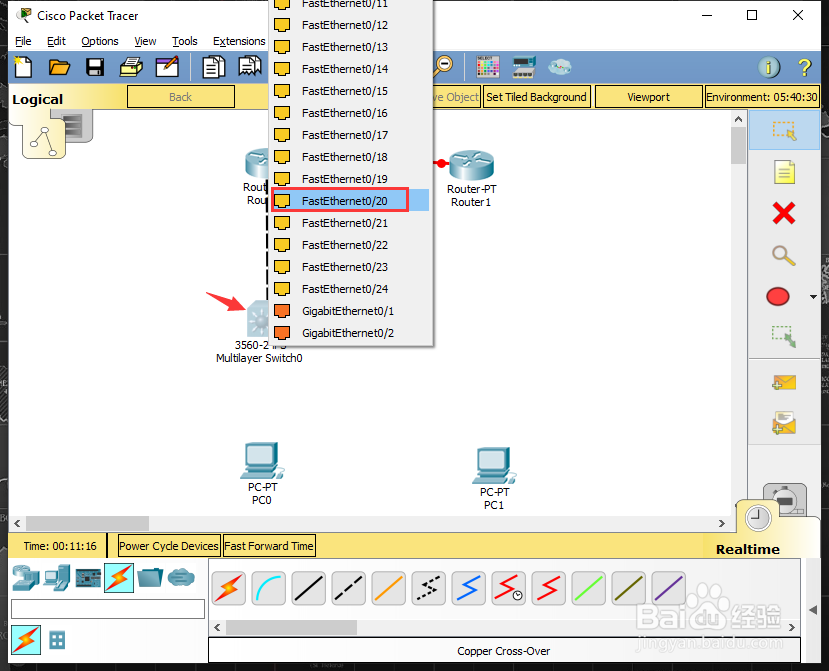The width and height of the screenshot is (829, 671).
Task: Pick the dashed Copper Cross-Over cable
Action: point(348,588)
